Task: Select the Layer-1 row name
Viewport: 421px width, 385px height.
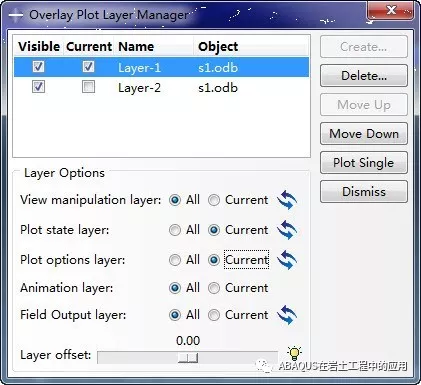Action: coord(139,68)
